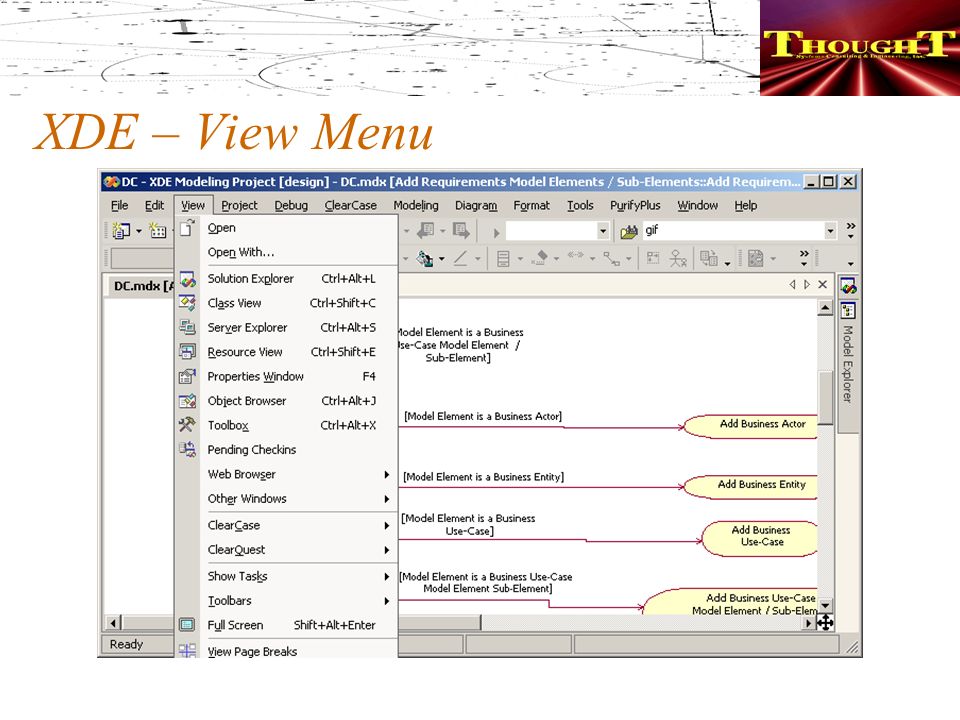The image size is (960, 720).
Task: Click the Resource View menu icon
Action: [x=187, y=352]
